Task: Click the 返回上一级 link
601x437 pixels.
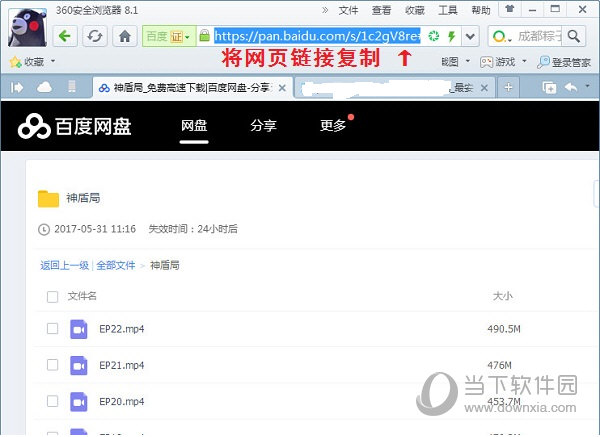Action: (x=64, y=265)
